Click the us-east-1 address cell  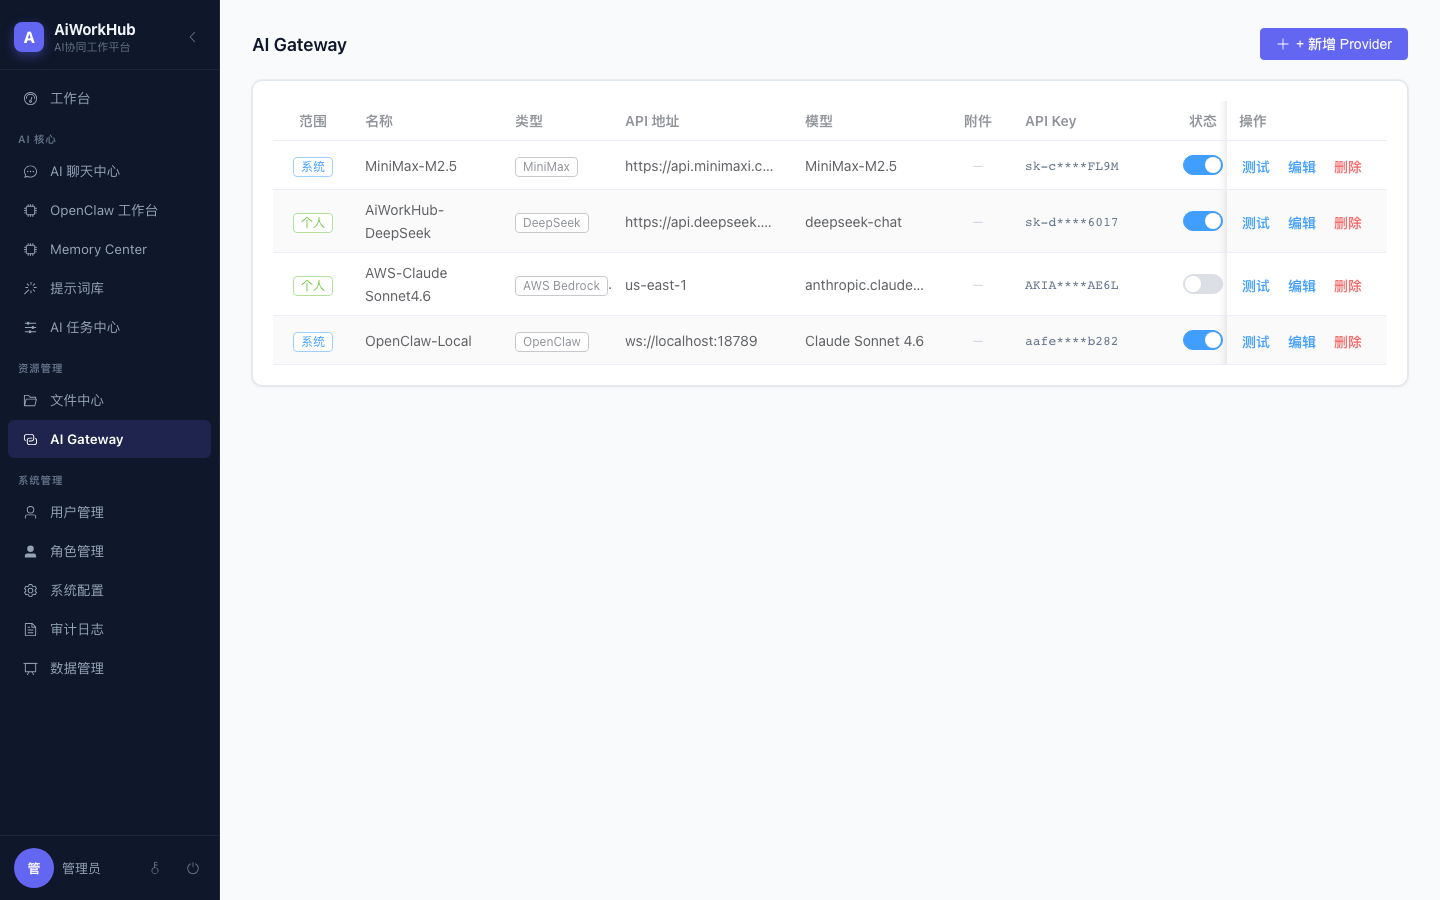[656, 285]
